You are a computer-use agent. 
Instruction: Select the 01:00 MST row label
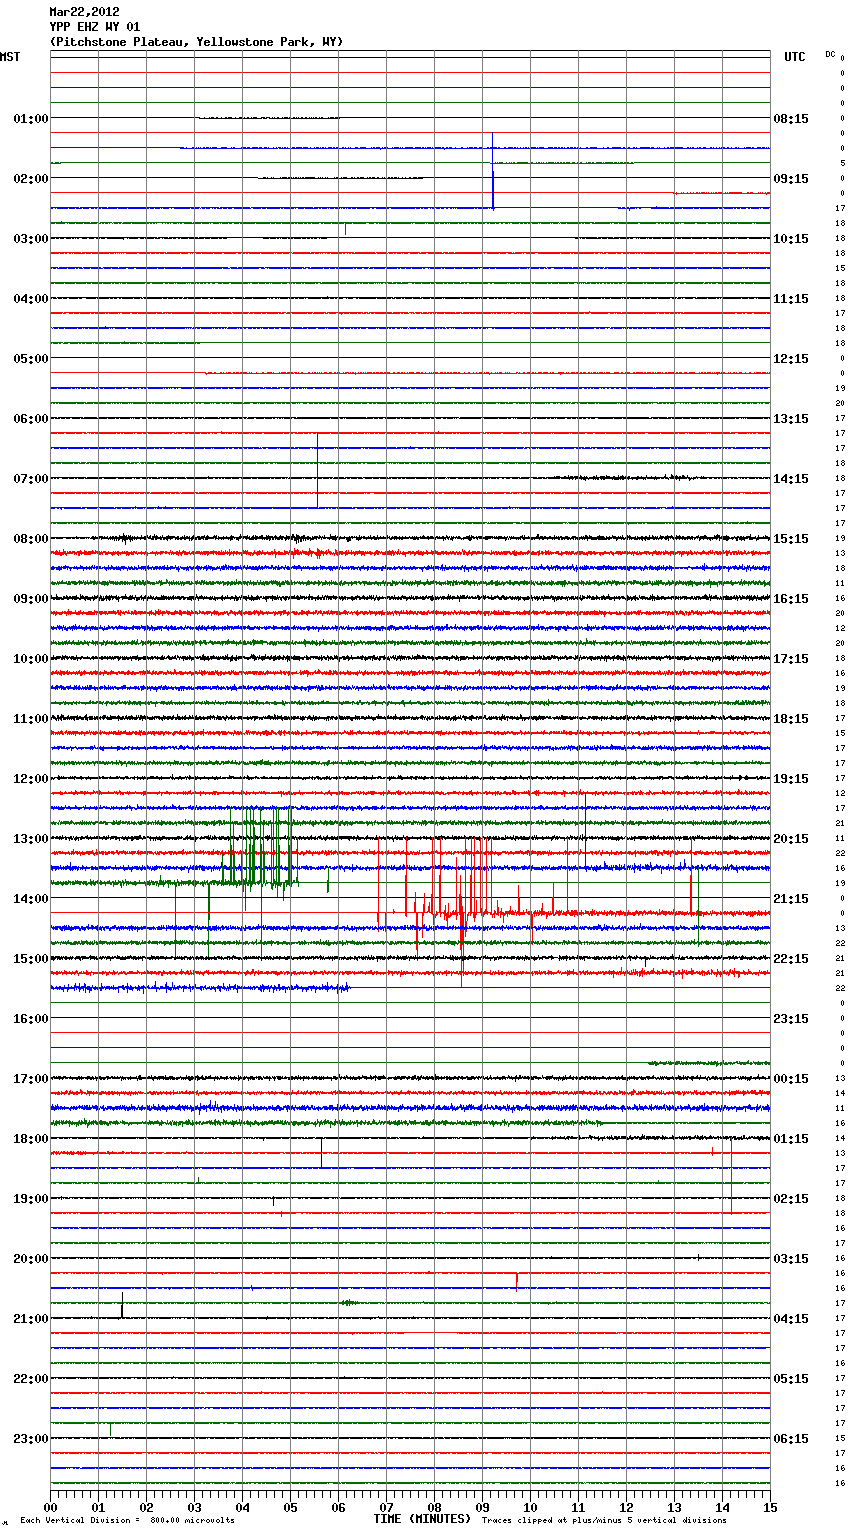(31, 119)
